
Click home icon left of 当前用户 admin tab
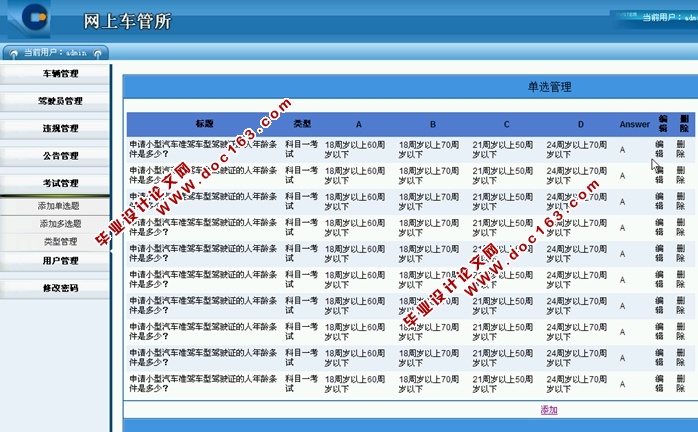14,53
